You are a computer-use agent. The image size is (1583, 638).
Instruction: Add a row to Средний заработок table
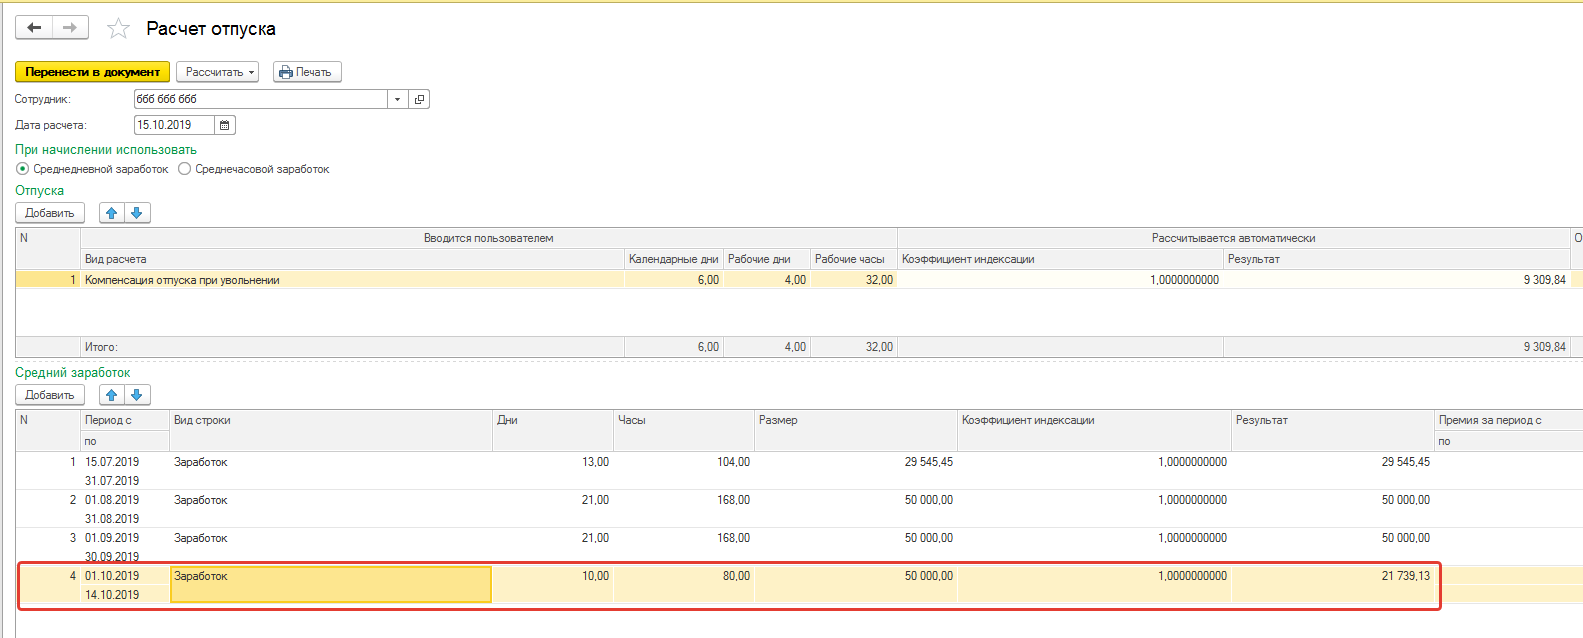50,395
